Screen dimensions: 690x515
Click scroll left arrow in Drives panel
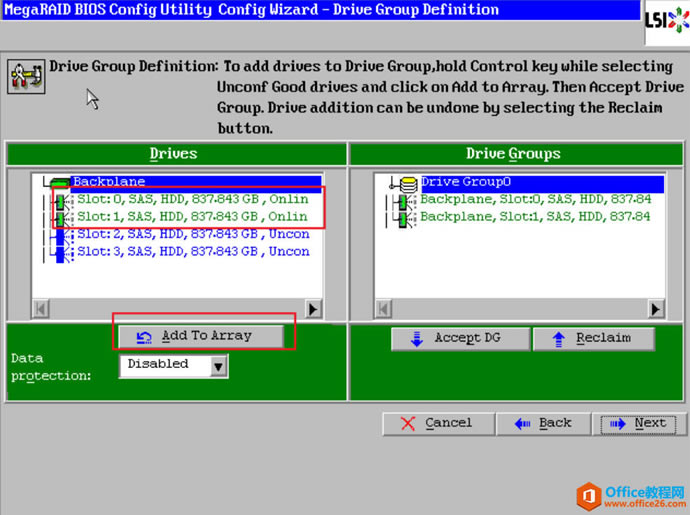pyautogui.click(x=41, y=309)
